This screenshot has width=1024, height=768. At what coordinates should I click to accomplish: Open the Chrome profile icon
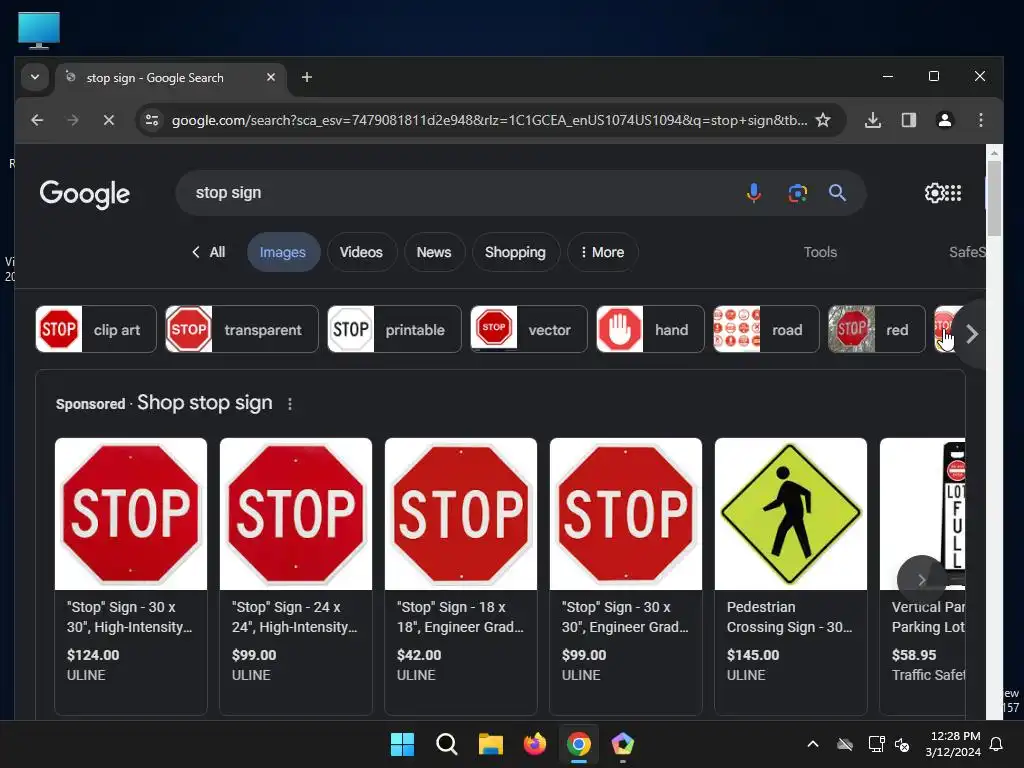pos(944,120)
